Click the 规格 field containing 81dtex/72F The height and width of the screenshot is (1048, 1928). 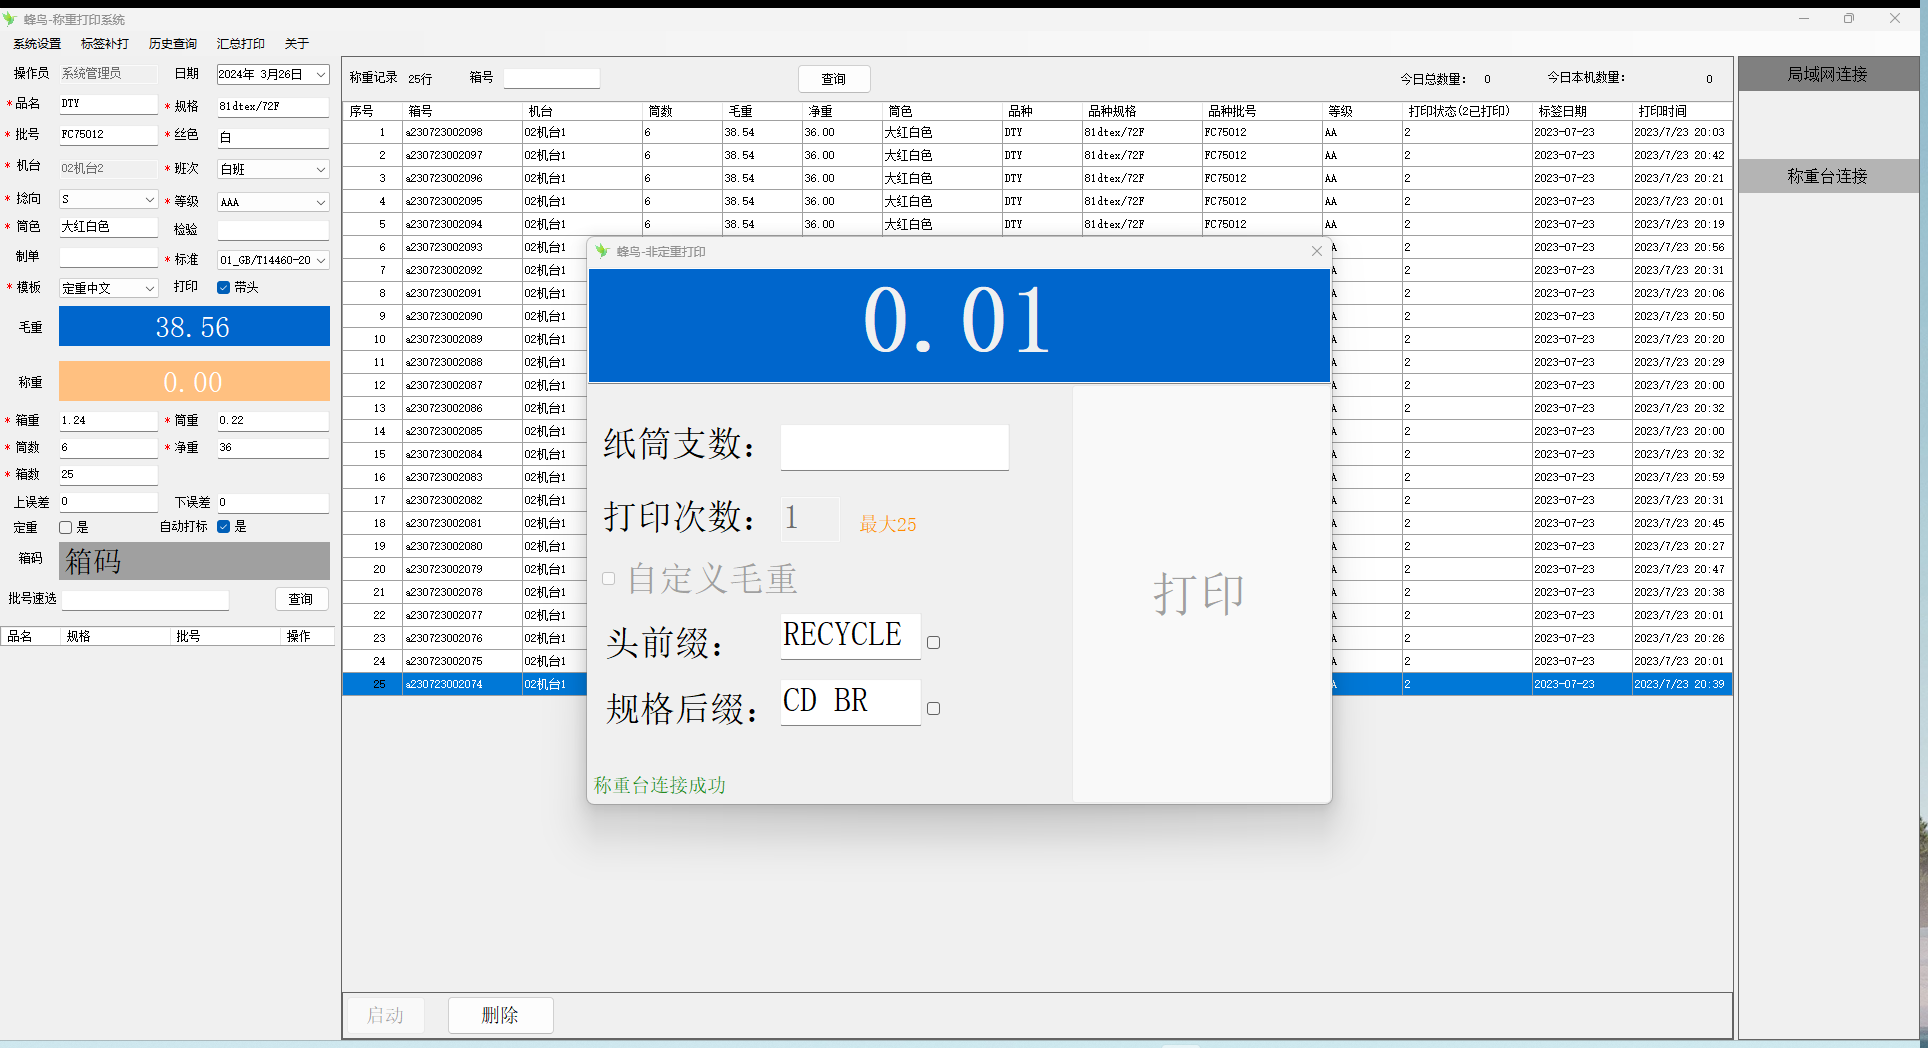click(273, 106)
